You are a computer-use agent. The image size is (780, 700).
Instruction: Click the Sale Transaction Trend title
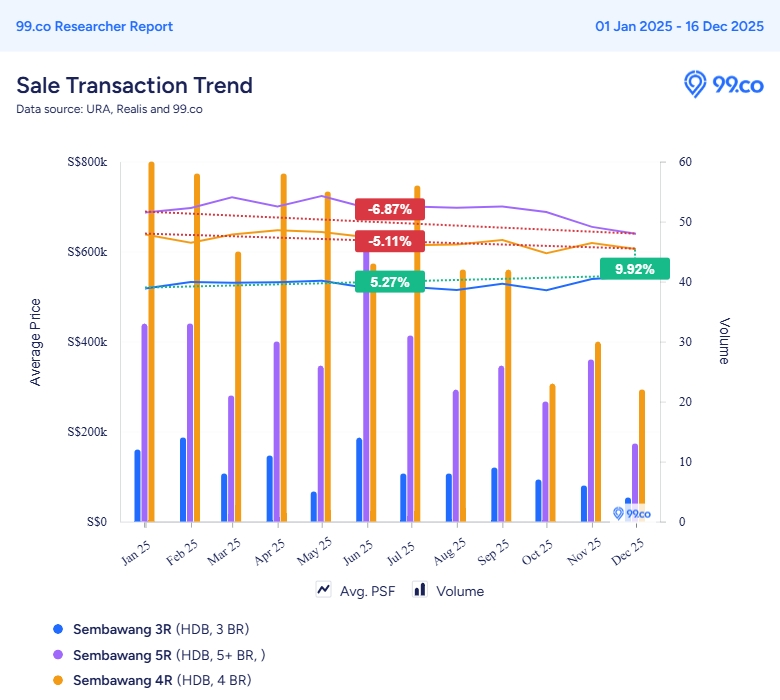[x=134, y=85]
